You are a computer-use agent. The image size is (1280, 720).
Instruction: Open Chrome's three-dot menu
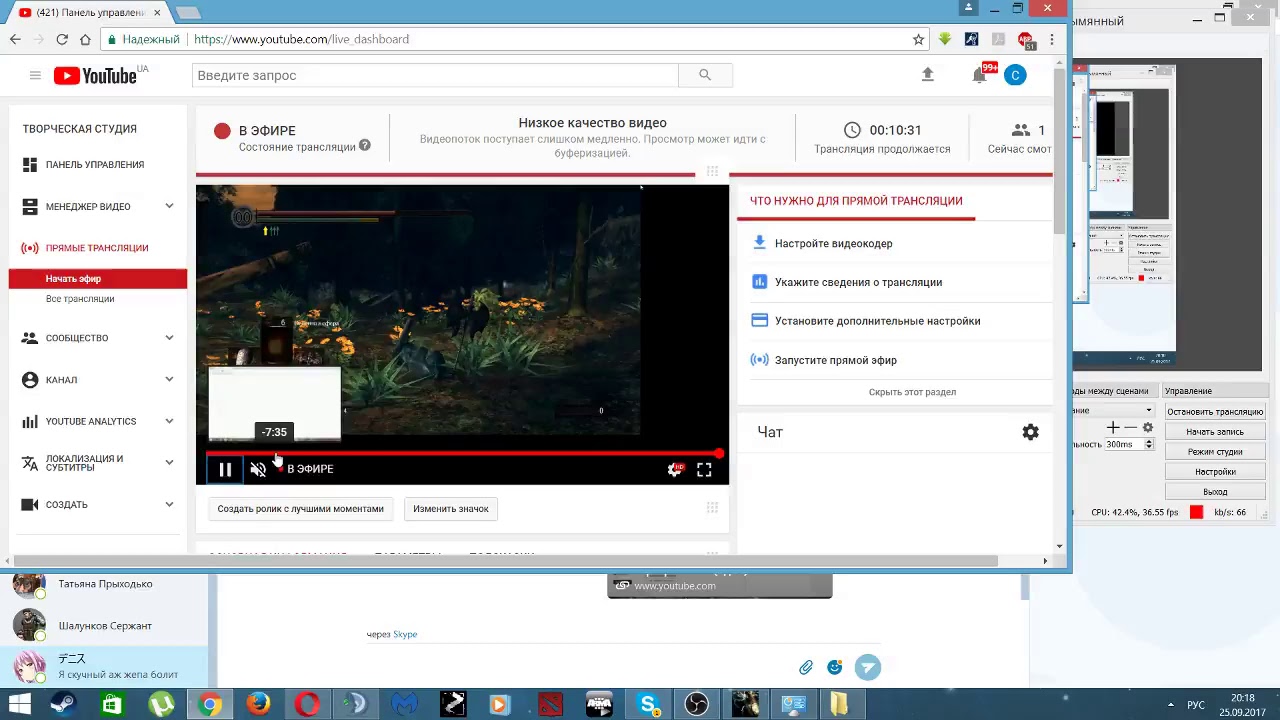(x=1051, y=39)
